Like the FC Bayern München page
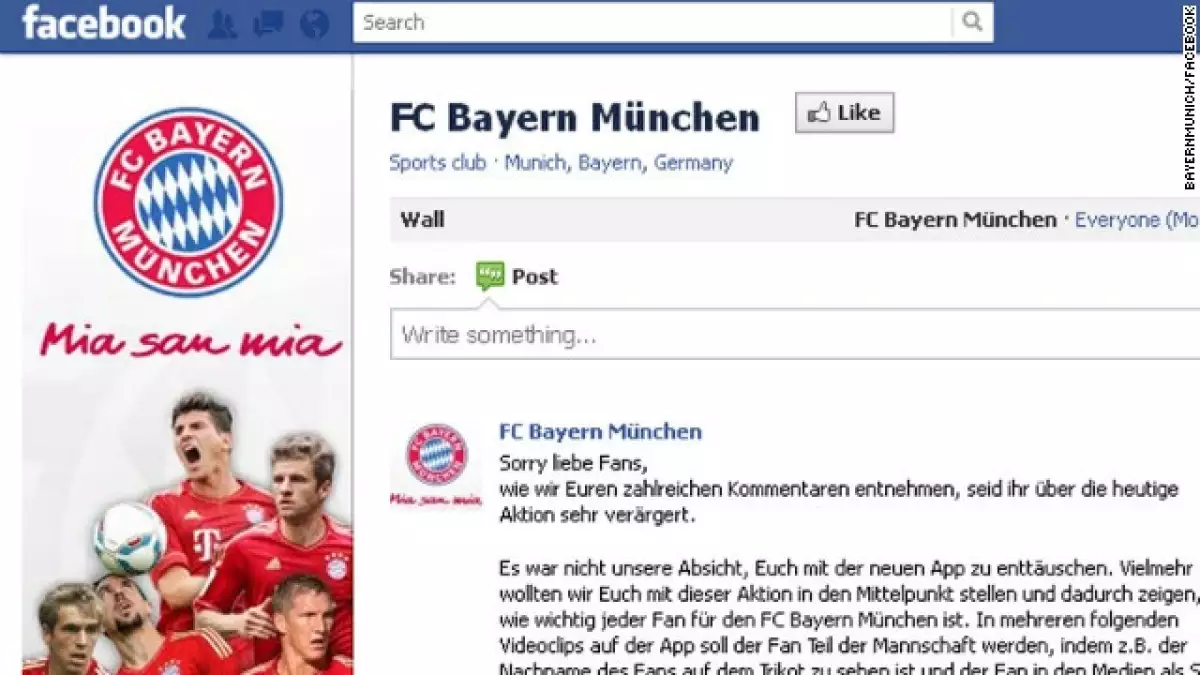1200x675 pixels. pos(844,113)
